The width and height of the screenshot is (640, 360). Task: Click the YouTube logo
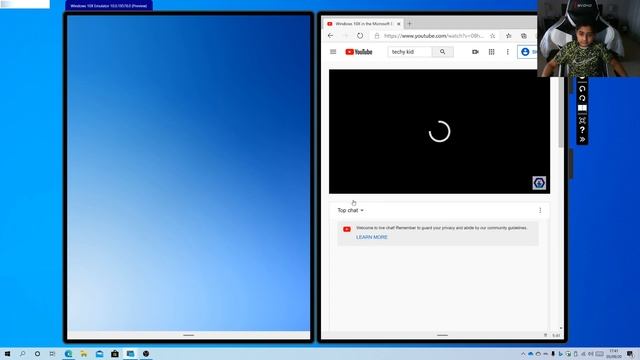coord(359,52)
